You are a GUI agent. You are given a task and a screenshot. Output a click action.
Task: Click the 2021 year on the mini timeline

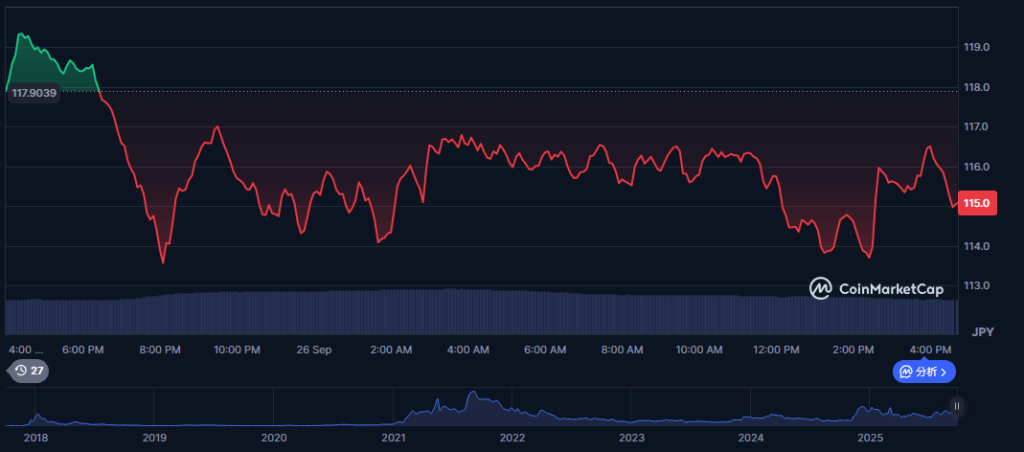[x=393, y=438]
